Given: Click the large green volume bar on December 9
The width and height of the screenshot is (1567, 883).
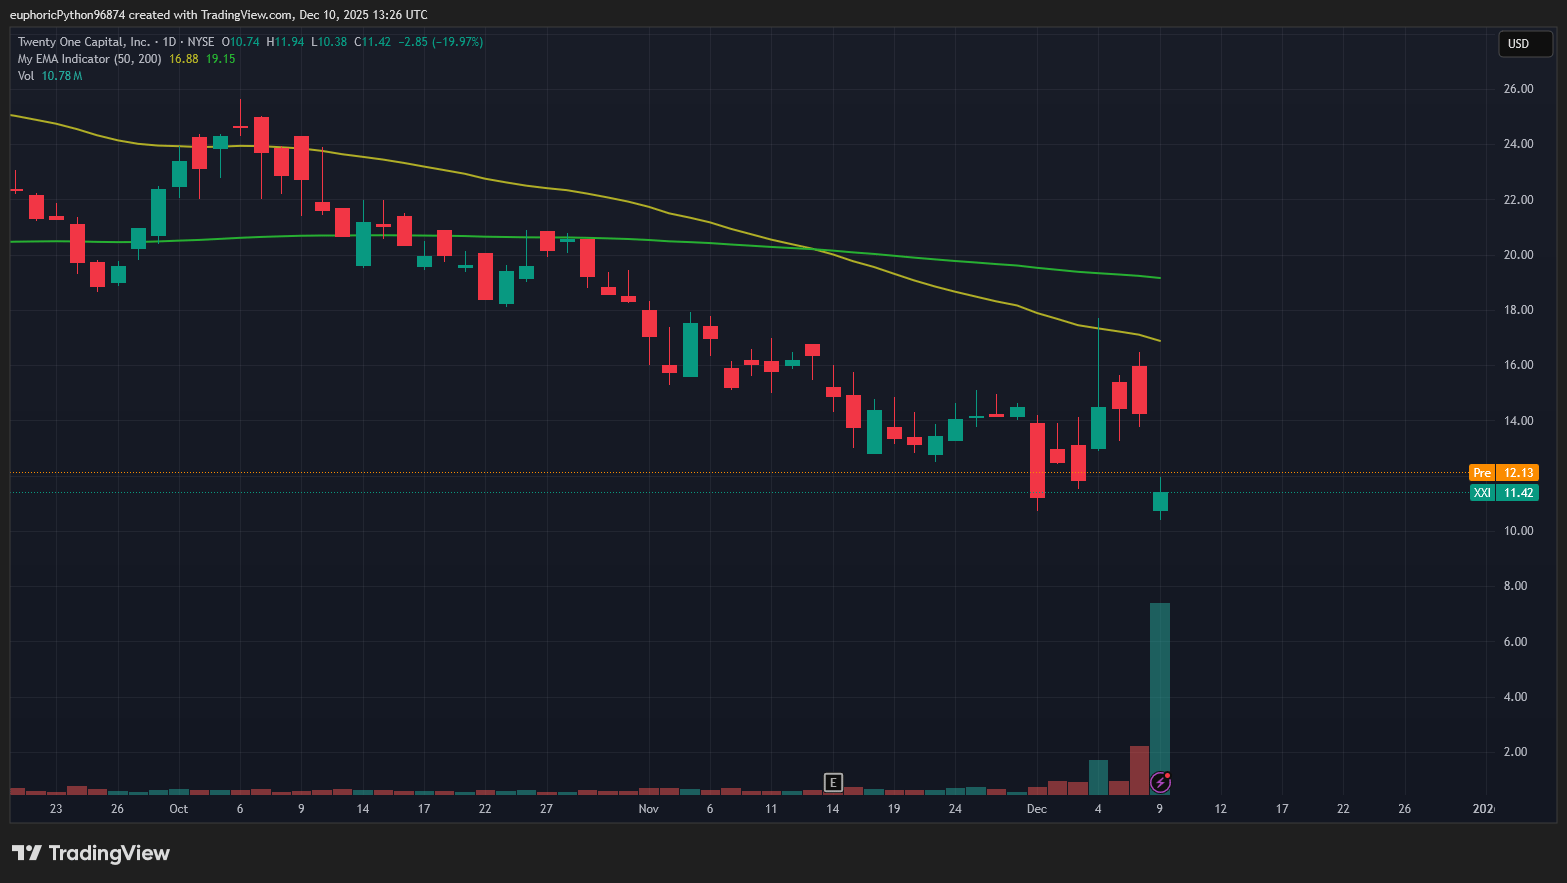Looking at the screenshot, I should click(1160, 690).
